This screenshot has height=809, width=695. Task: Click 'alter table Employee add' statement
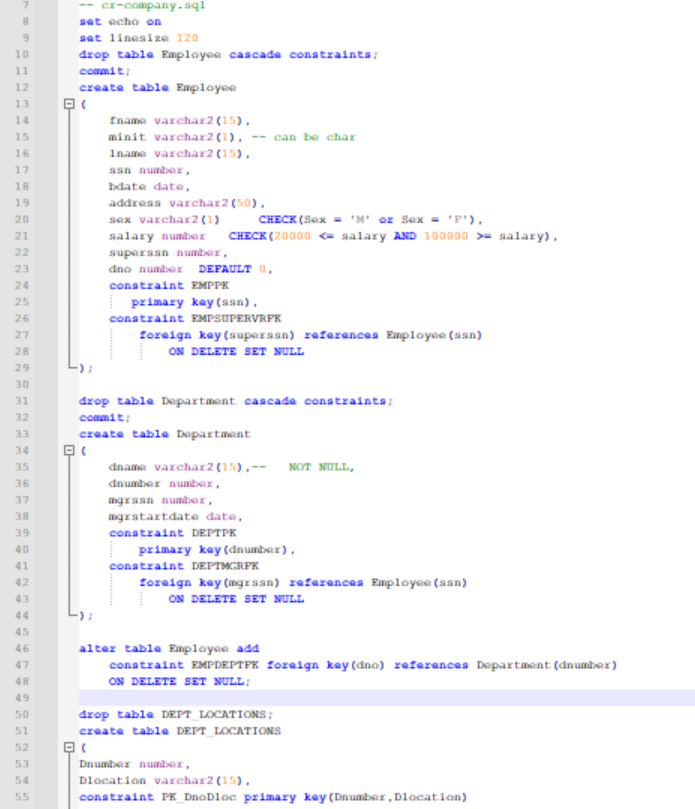(x=169, y=649)
